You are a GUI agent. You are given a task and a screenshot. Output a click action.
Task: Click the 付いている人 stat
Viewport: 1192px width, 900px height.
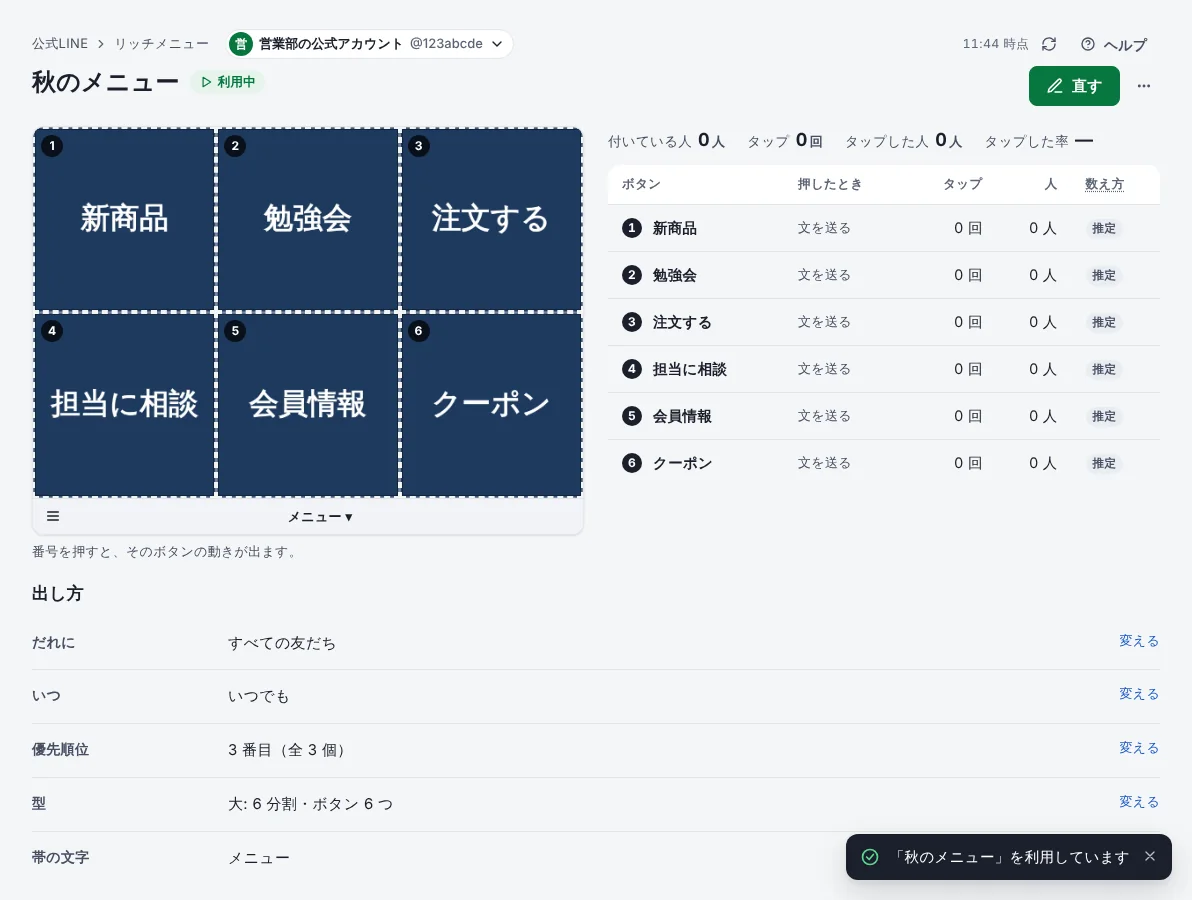[667, 141]
